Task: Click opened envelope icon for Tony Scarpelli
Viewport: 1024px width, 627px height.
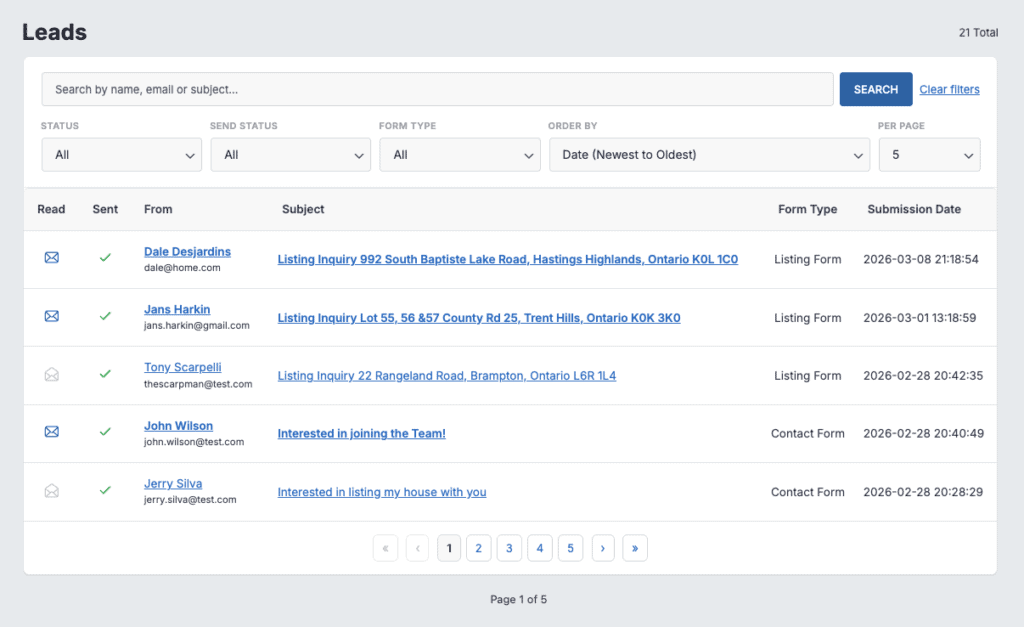Action: click(52, 374)
